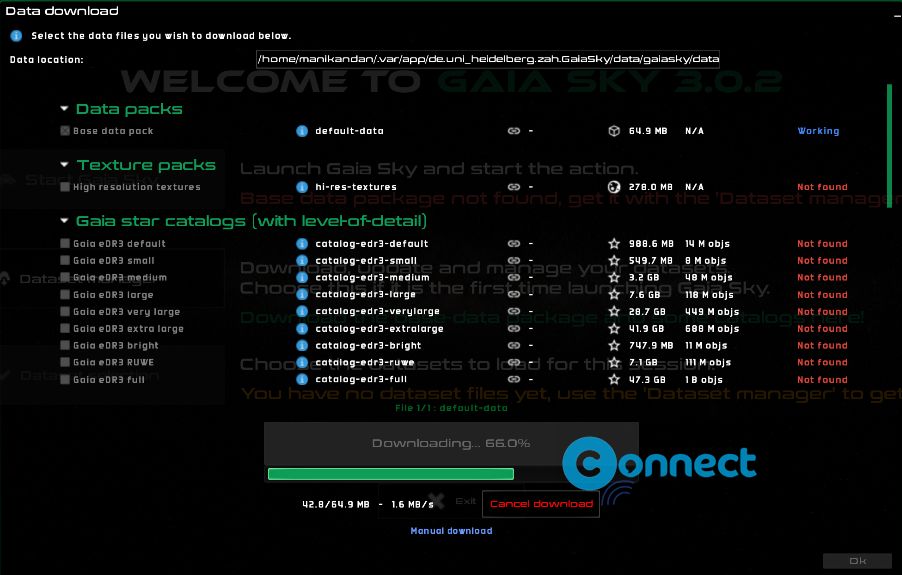
Task: Click the 42.8/64.9 MB download readout
Action: [x=335, y=504]
